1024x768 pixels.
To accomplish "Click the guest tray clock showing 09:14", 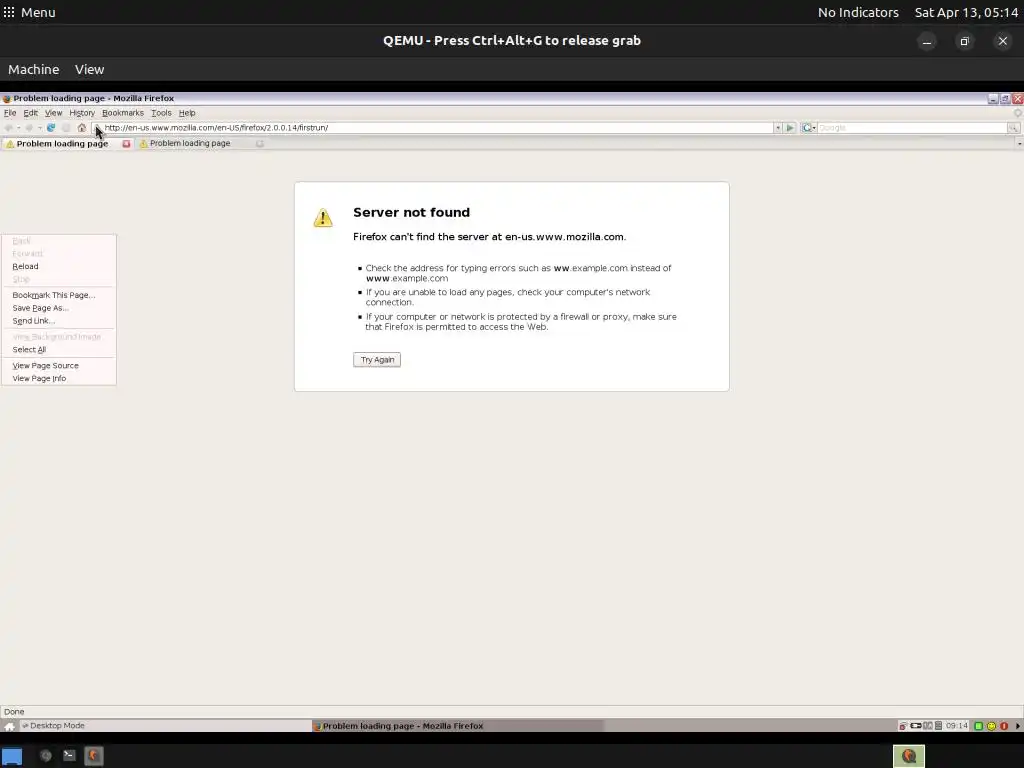I will point(957,726).
